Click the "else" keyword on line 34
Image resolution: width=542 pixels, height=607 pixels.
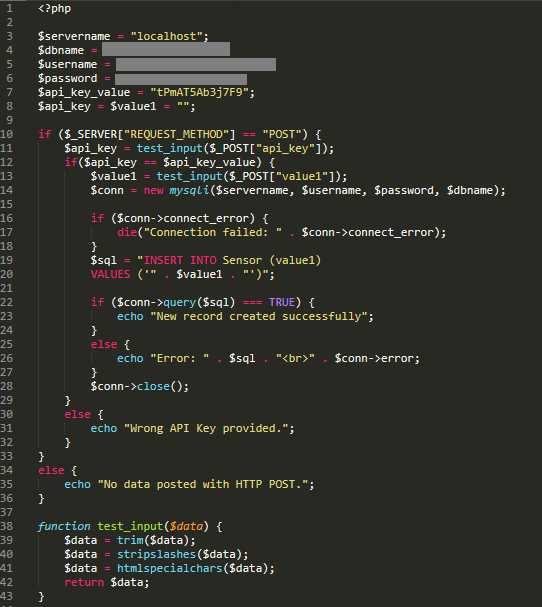[x=51, y=470]
